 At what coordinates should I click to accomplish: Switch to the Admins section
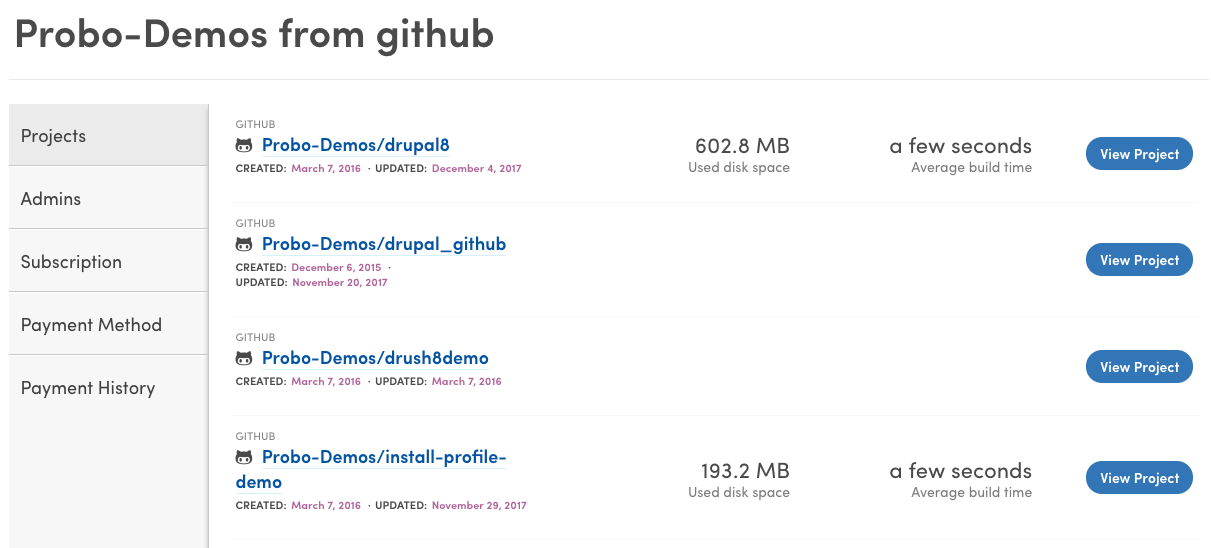(x=108, y=199)
